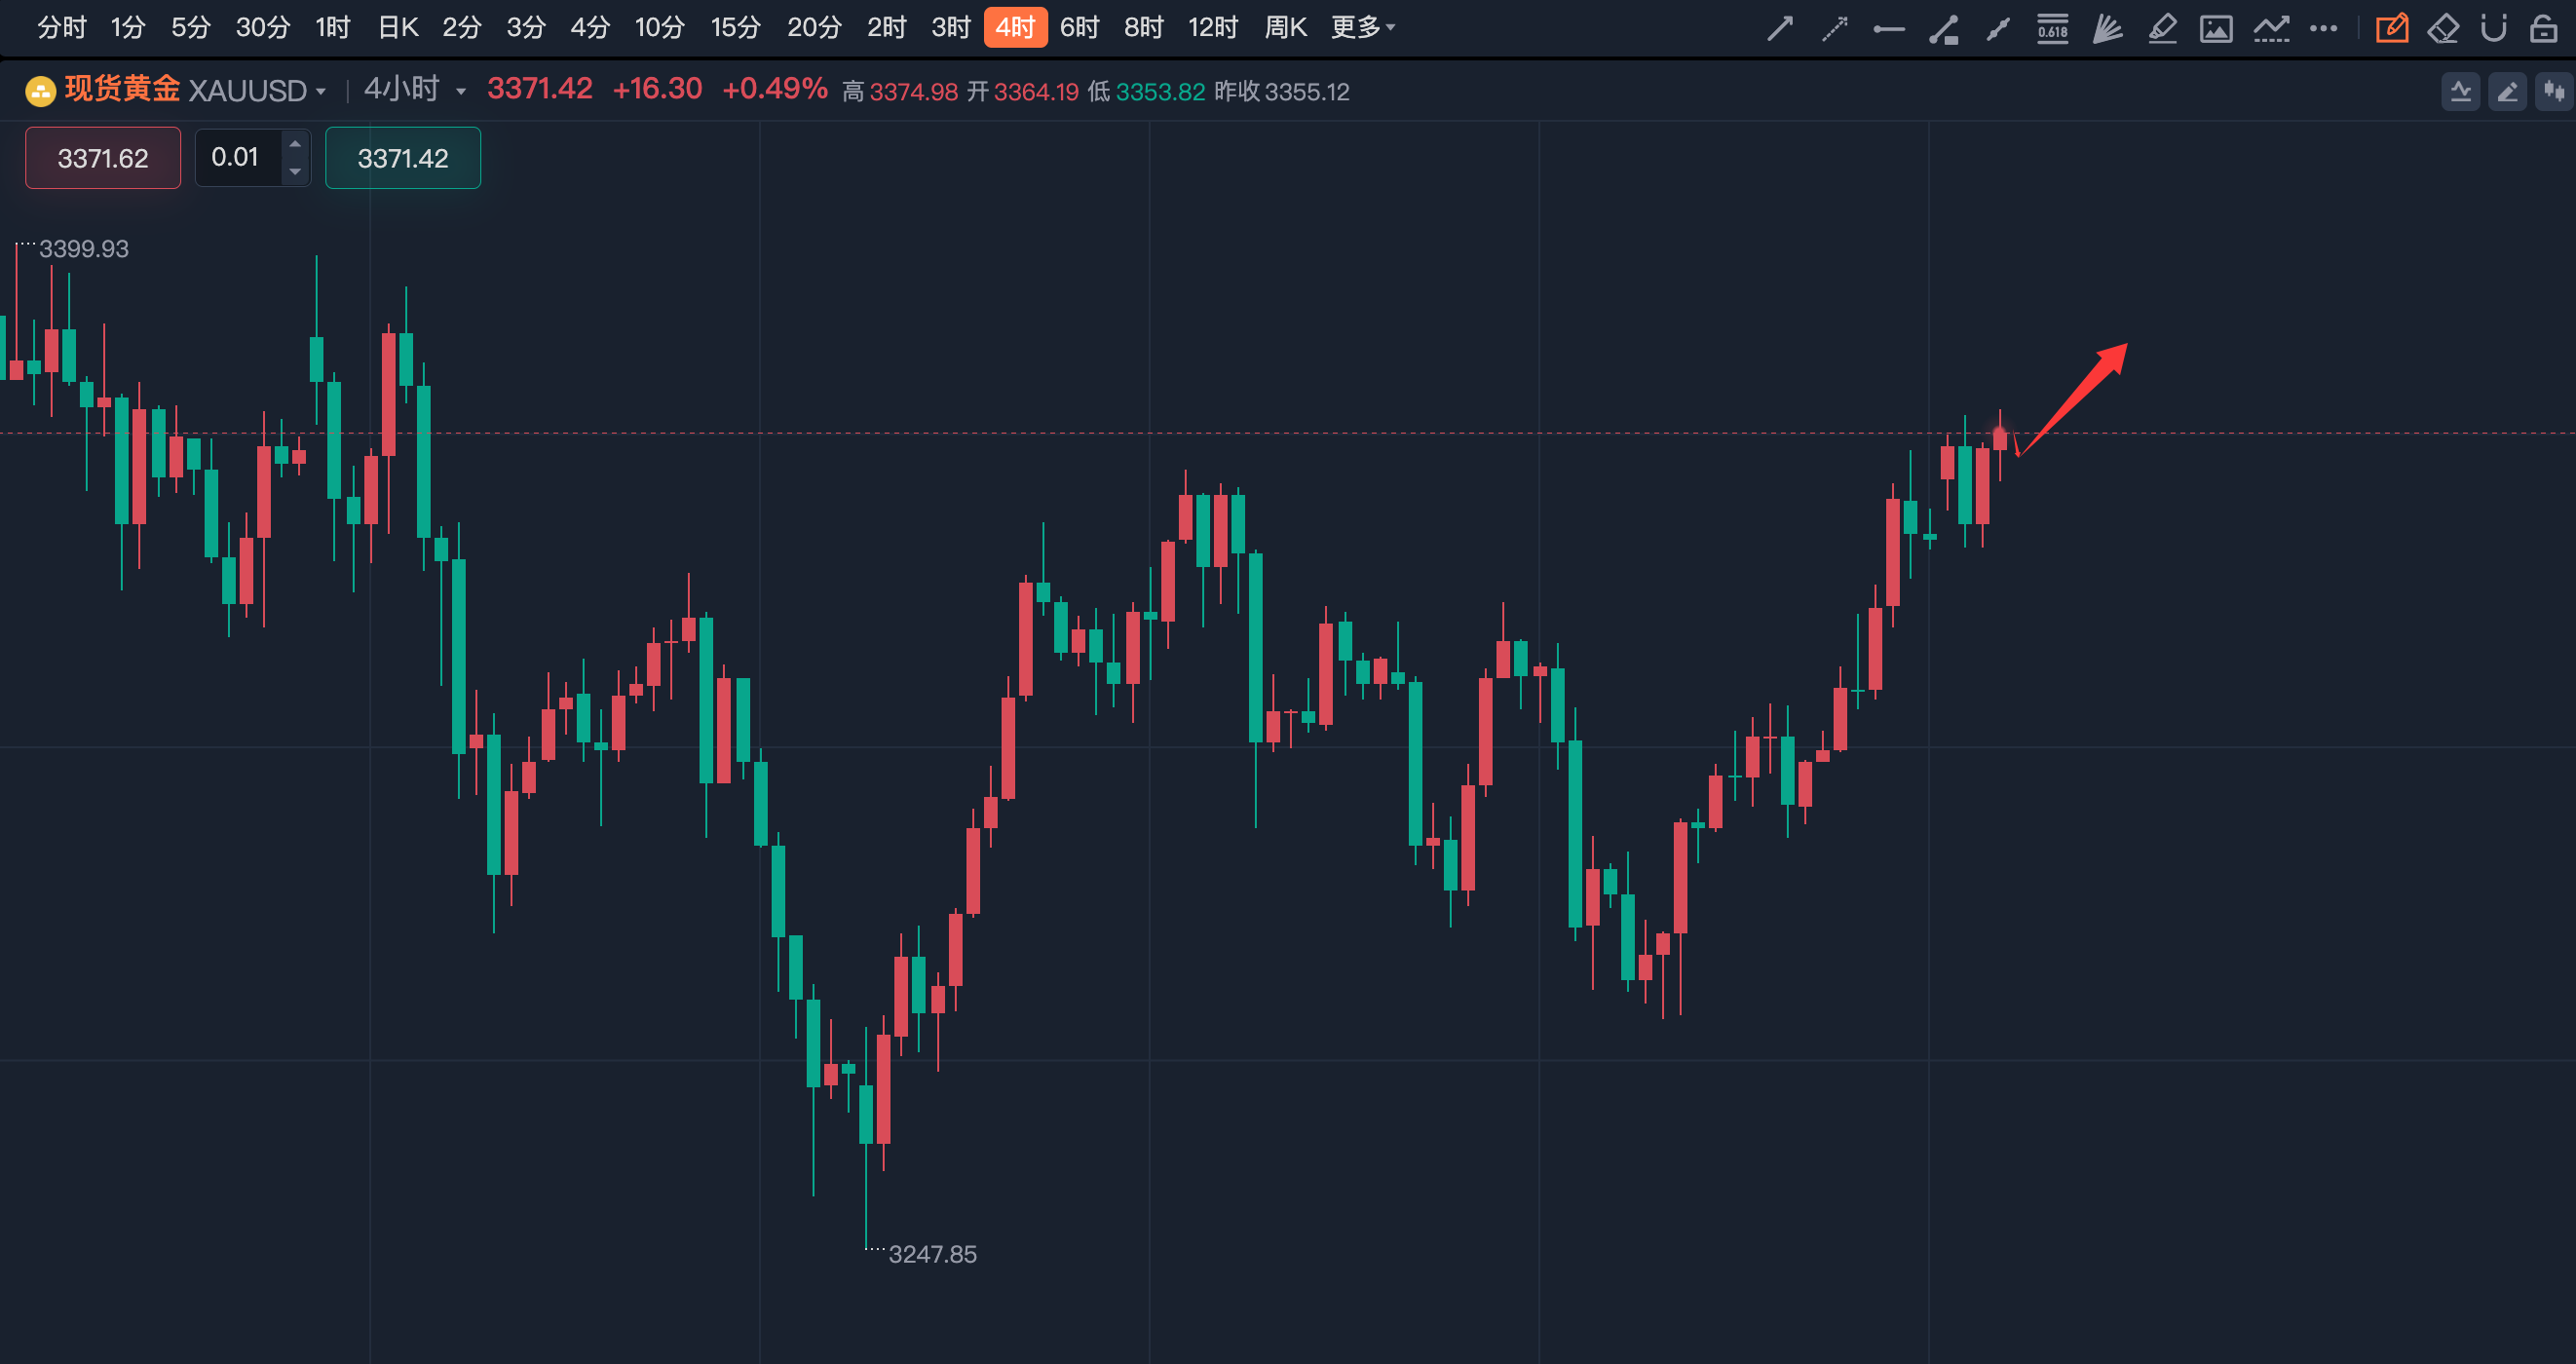2576x1364 pixels.
Task: Increase lot size with up stepper arrow
Action: pyautogui.click(x=295, y=144)
